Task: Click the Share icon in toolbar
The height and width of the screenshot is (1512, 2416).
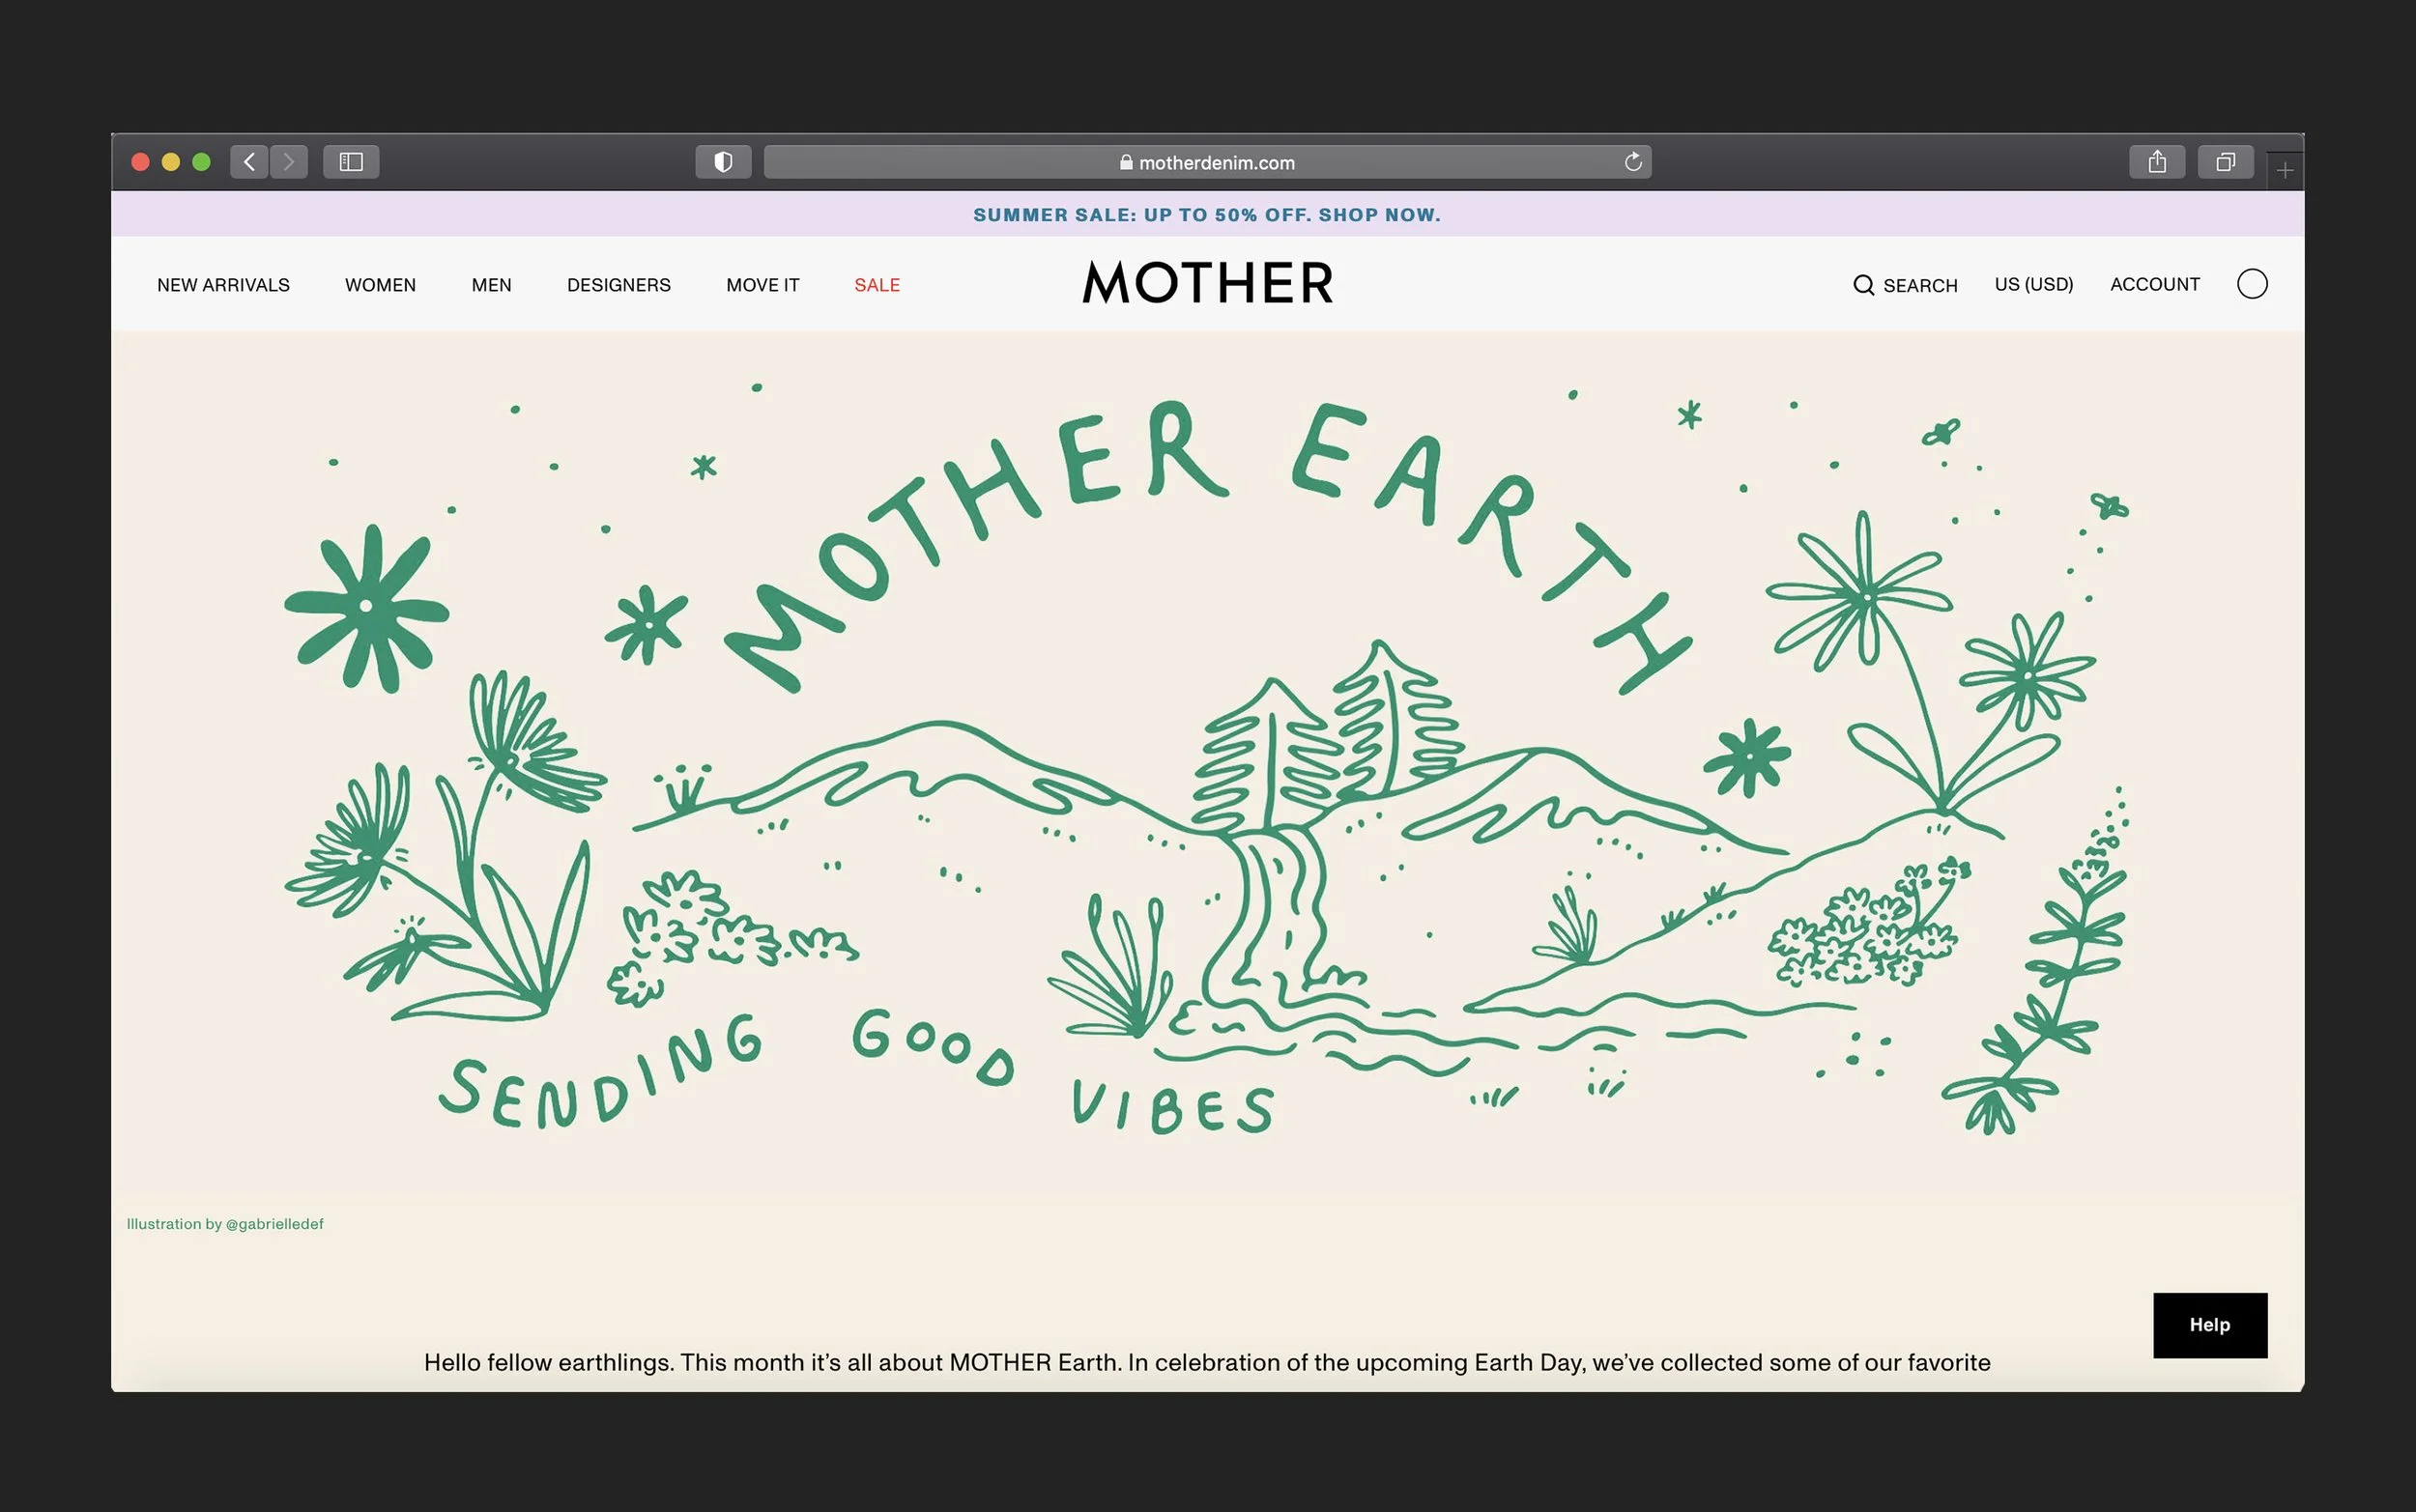Action: [x=2157, y=162]
